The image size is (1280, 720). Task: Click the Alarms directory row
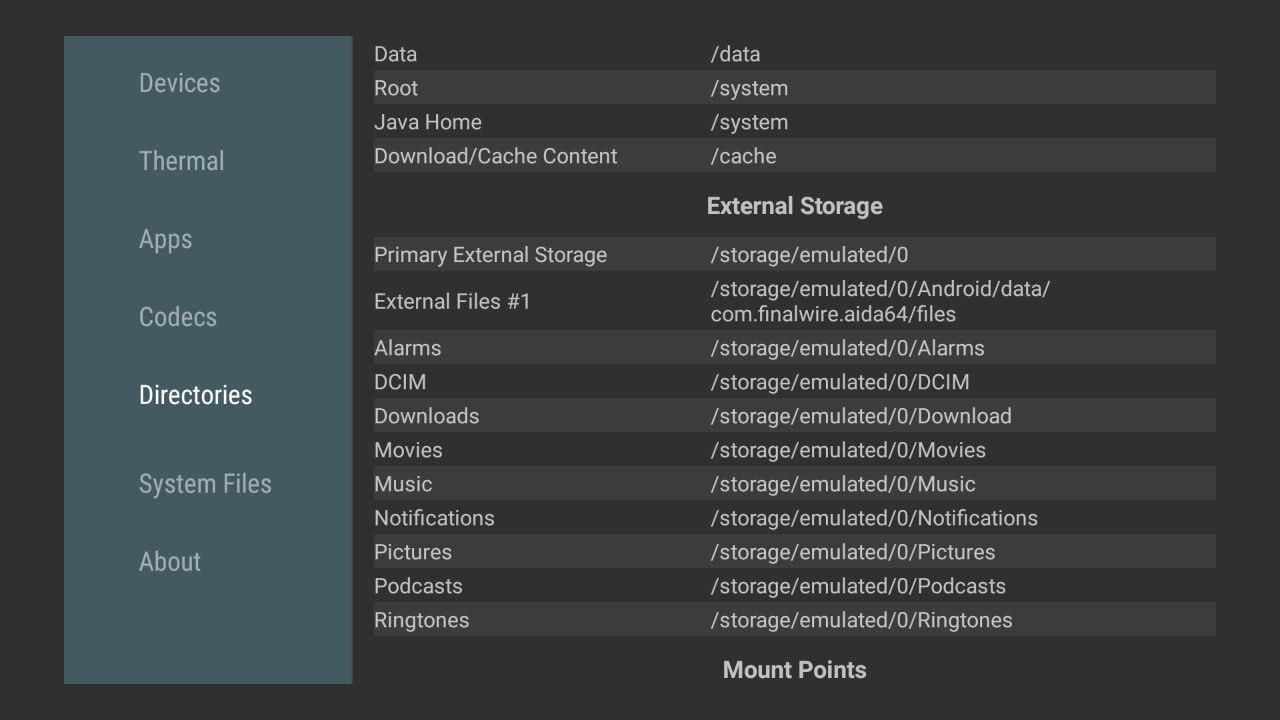click(x=794, y=348)
